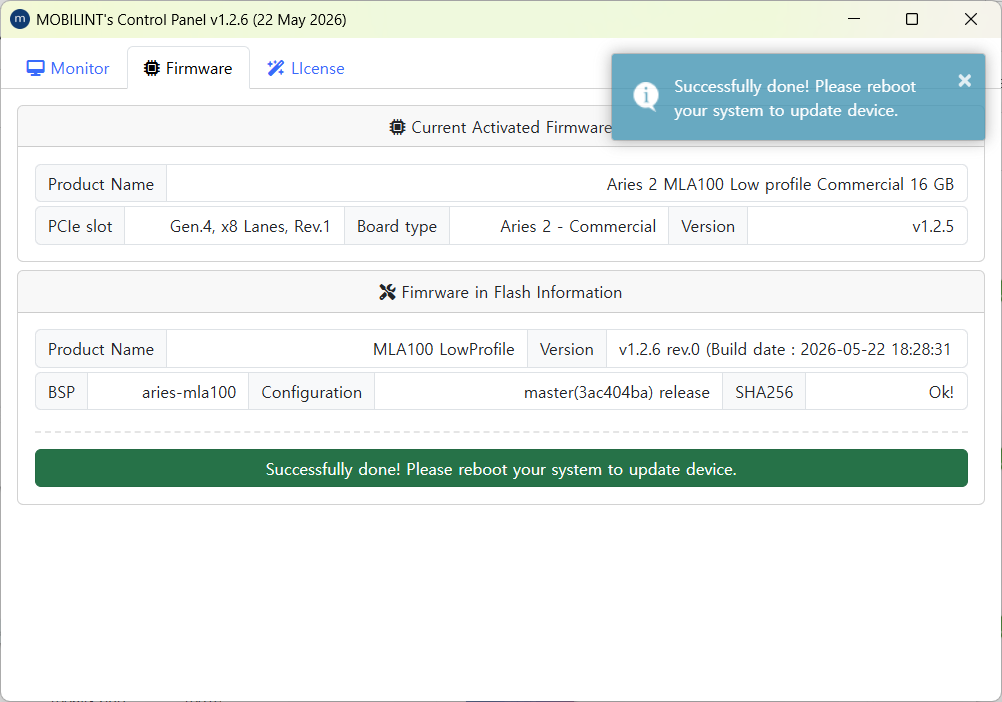Click the monitor screen icon

[x=35, y=68]
